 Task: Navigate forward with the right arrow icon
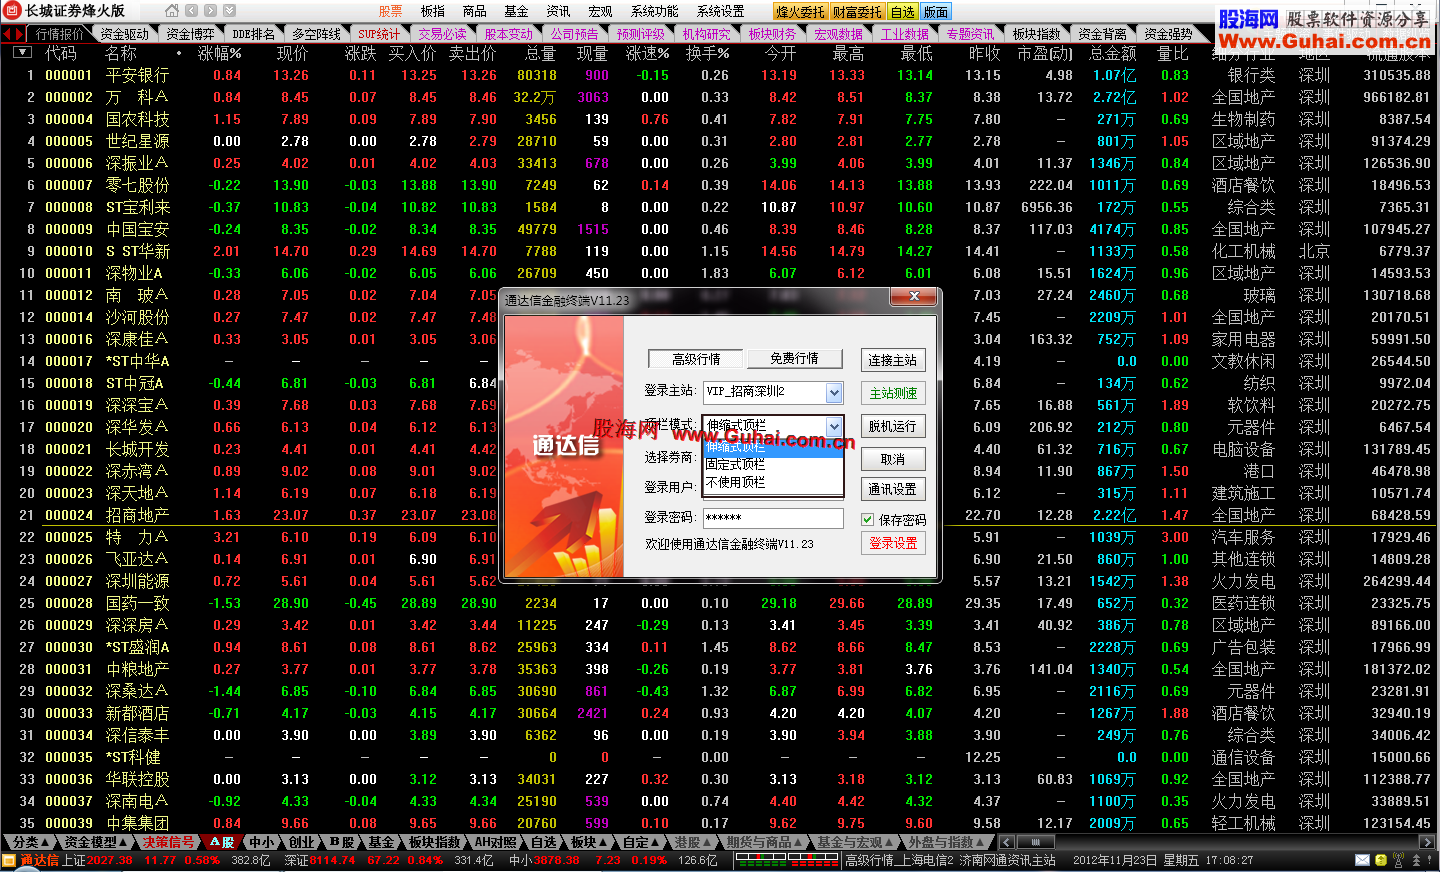click(x=210, y=11)
